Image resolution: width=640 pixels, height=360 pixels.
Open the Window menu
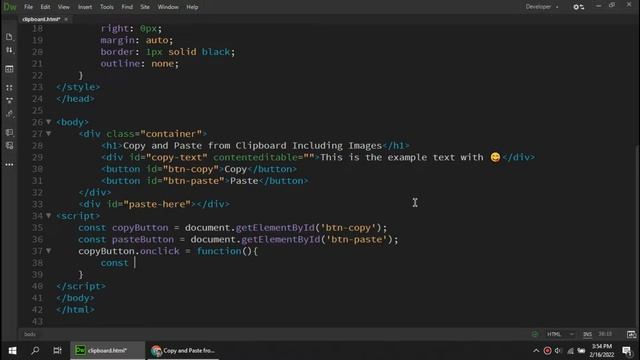pos(168,7)
